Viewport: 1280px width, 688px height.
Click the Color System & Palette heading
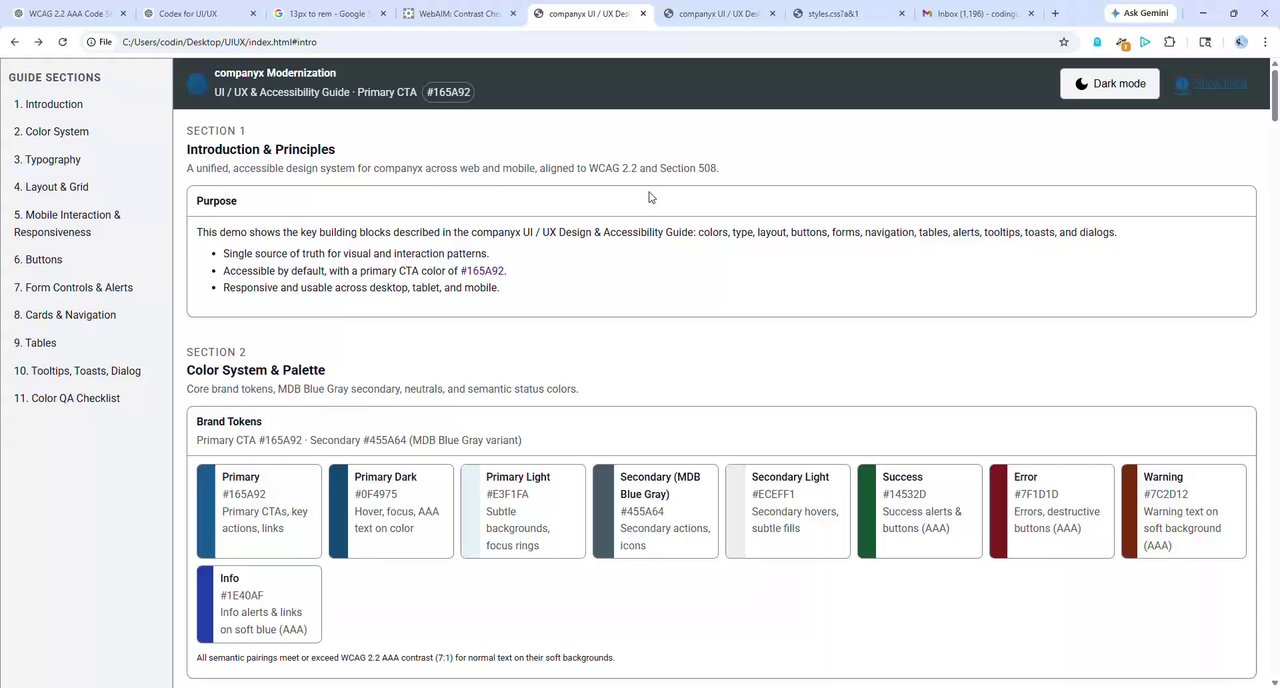(256, 370)
